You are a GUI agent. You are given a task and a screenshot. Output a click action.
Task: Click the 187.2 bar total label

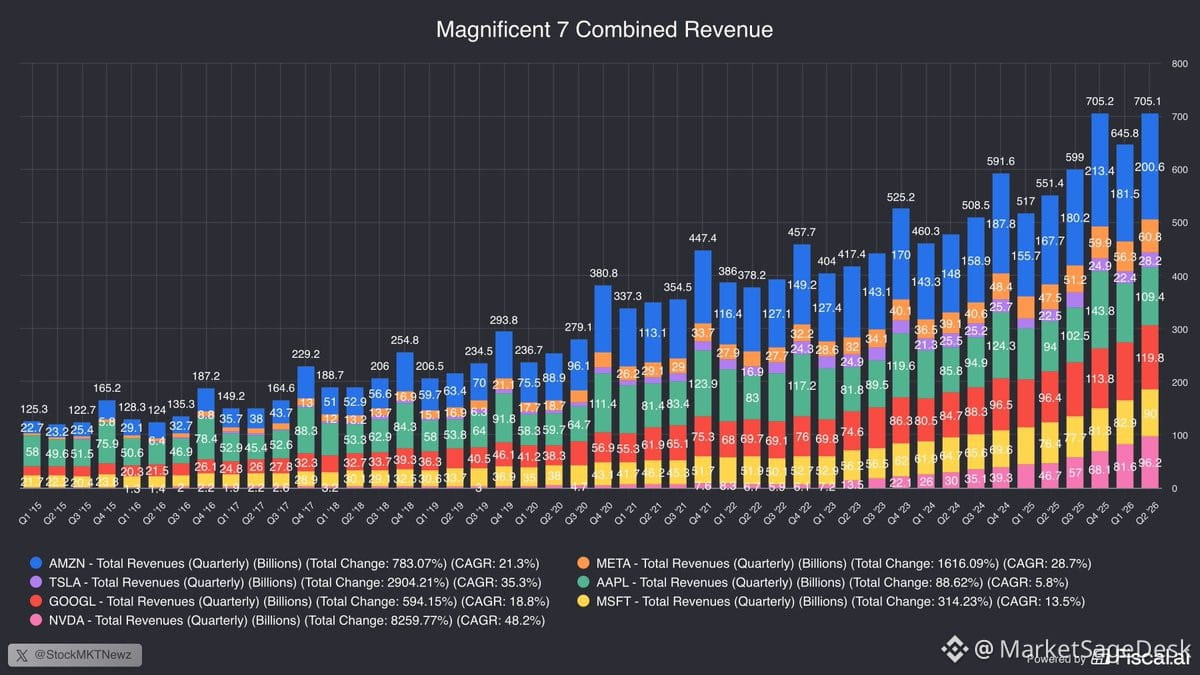point(208,376)
